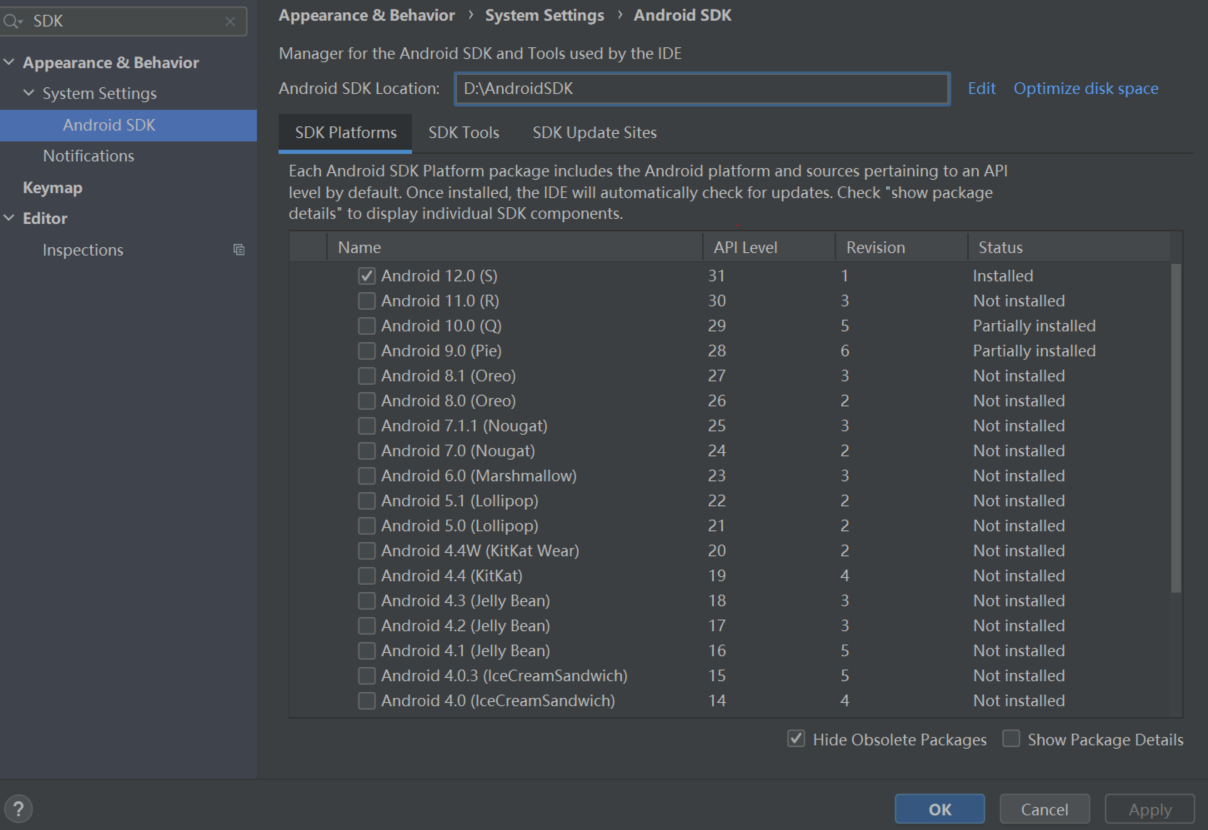This screenshot has width=1208, height=830.
Task: Open Keymap settings page
Action: click(x=52, y=187)
